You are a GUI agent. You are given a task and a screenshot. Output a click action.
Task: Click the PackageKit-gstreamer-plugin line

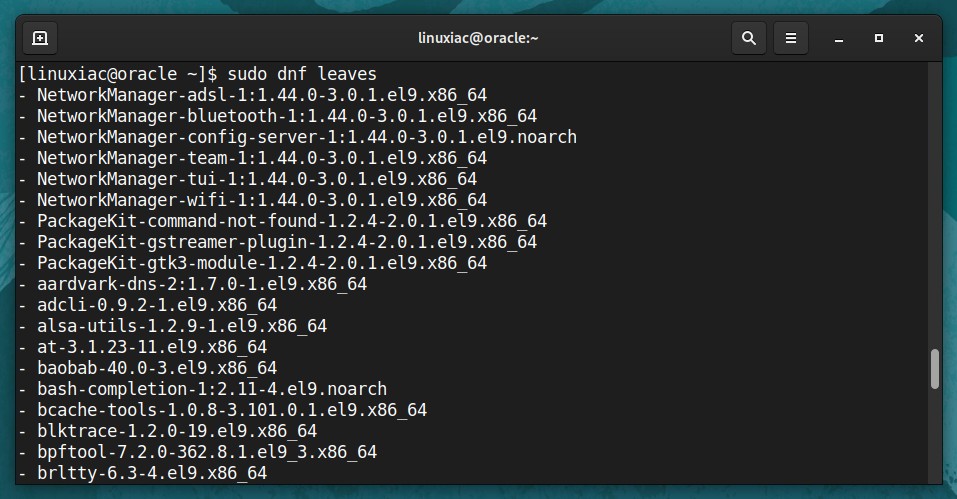(278, 242)
